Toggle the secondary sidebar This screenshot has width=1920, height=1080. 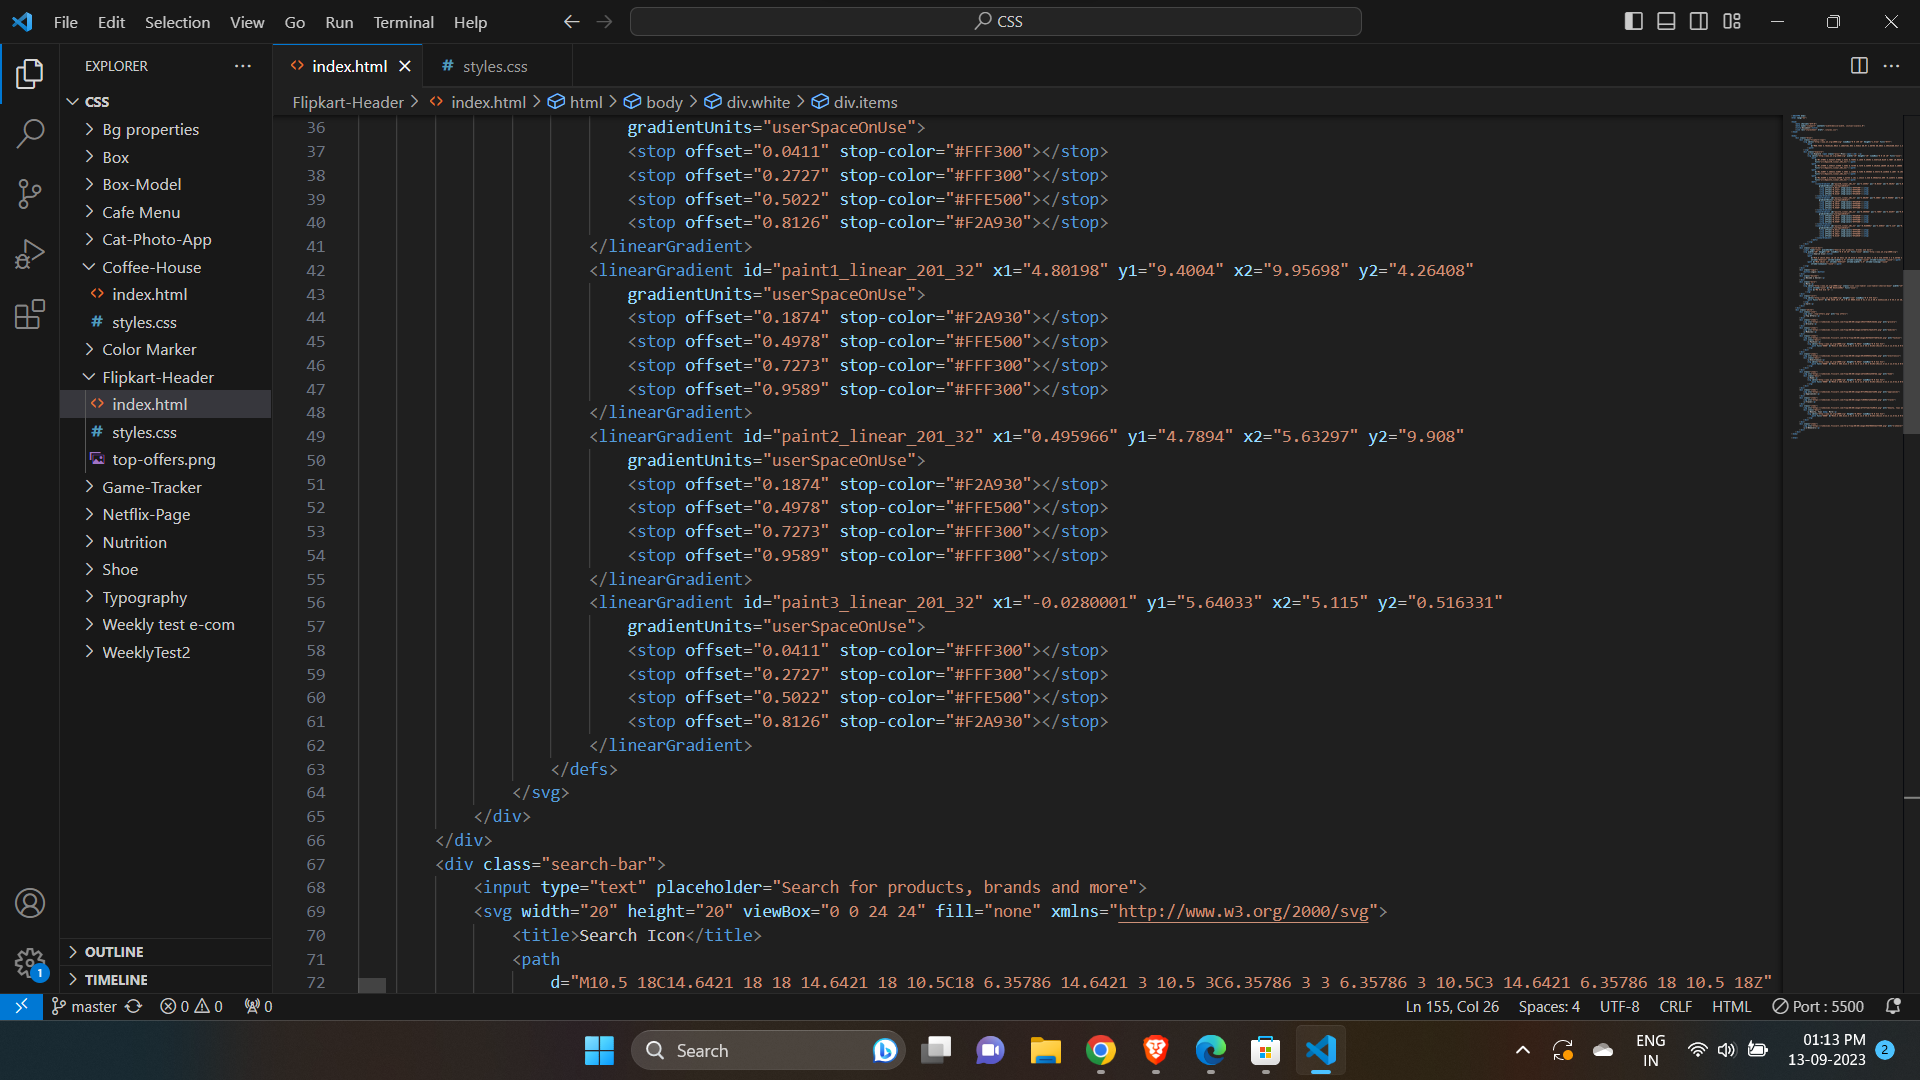click(1699, 20)
